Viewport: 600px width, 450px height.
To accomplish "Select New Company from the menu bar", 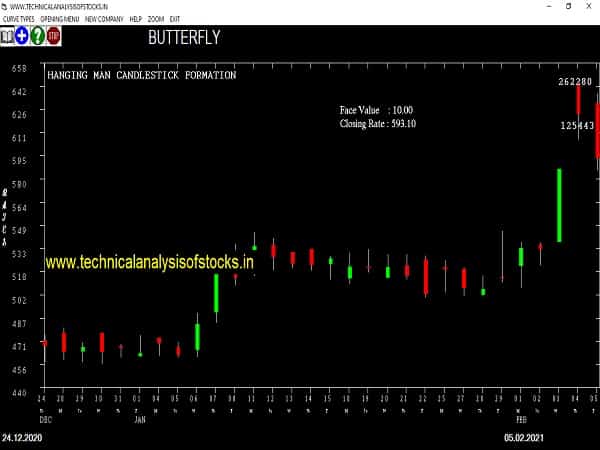I will coord(104,19).
